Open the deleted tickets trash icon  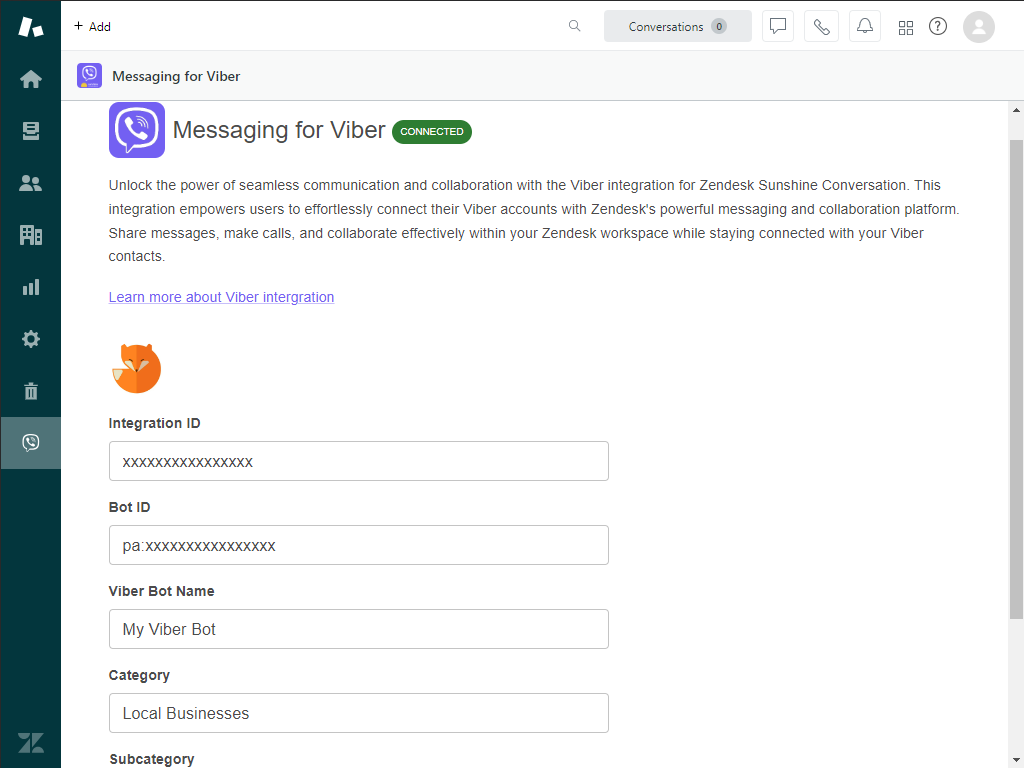(x=30, y=391)
